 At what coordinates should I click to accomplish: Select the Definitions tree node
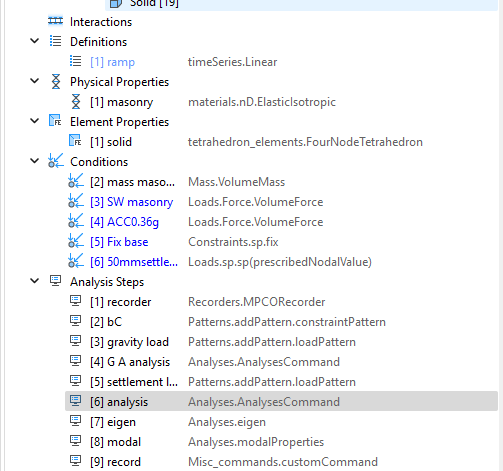point(98,42)
